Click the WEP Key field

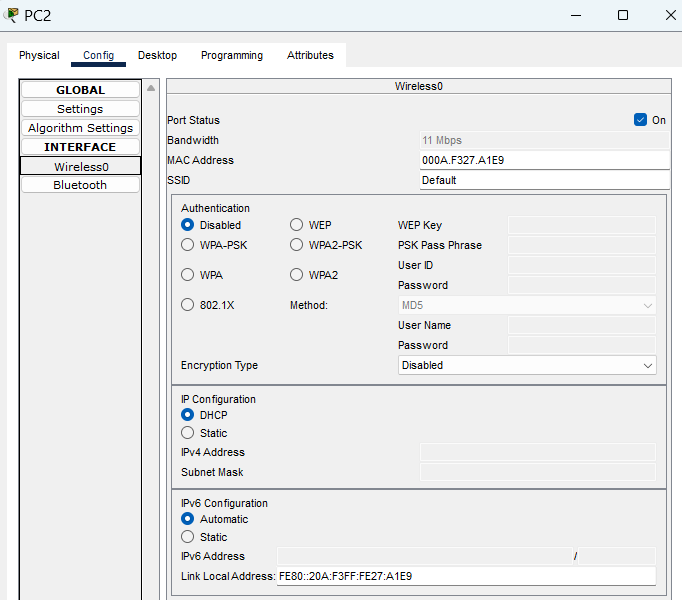582,225
